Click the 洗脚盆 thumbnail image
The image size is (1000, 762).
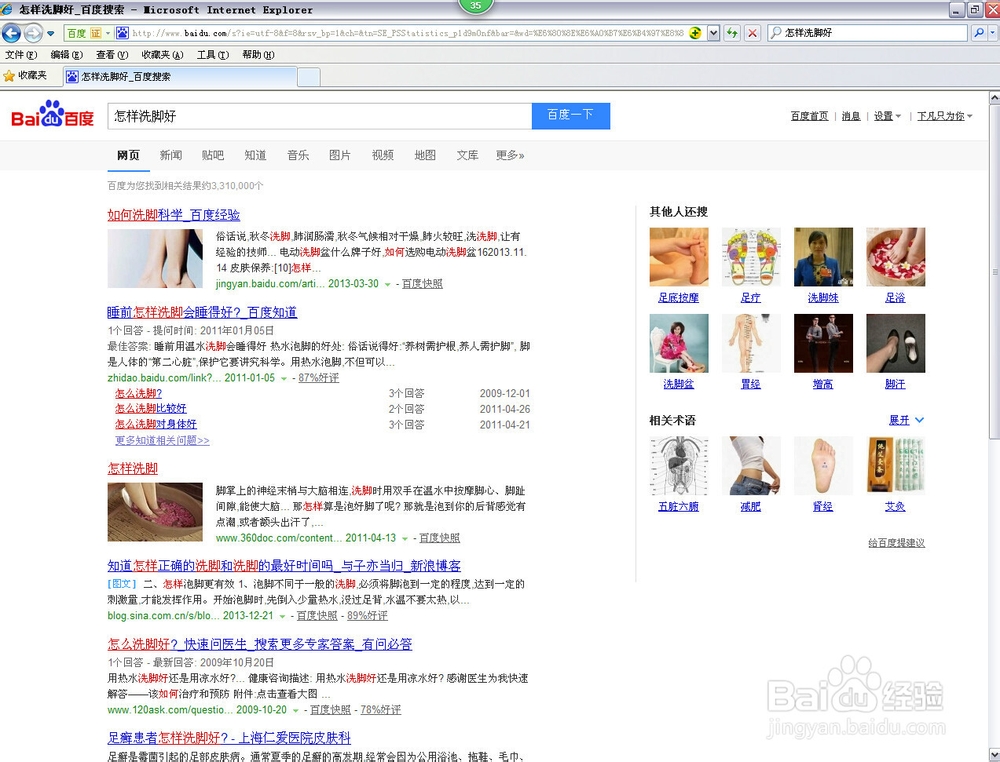click(x=679, y=343)
